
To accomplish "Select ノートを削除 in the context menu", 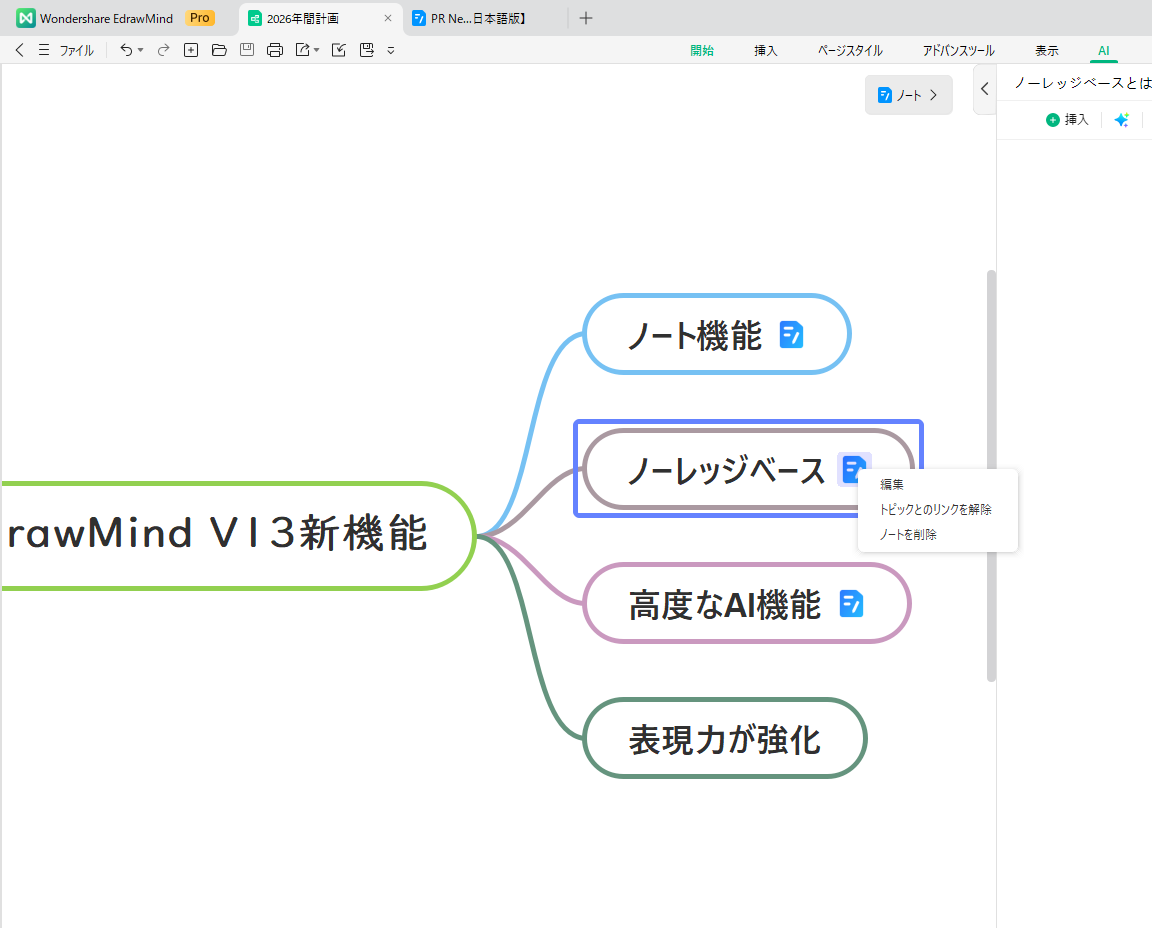I will tap(904, 534).
